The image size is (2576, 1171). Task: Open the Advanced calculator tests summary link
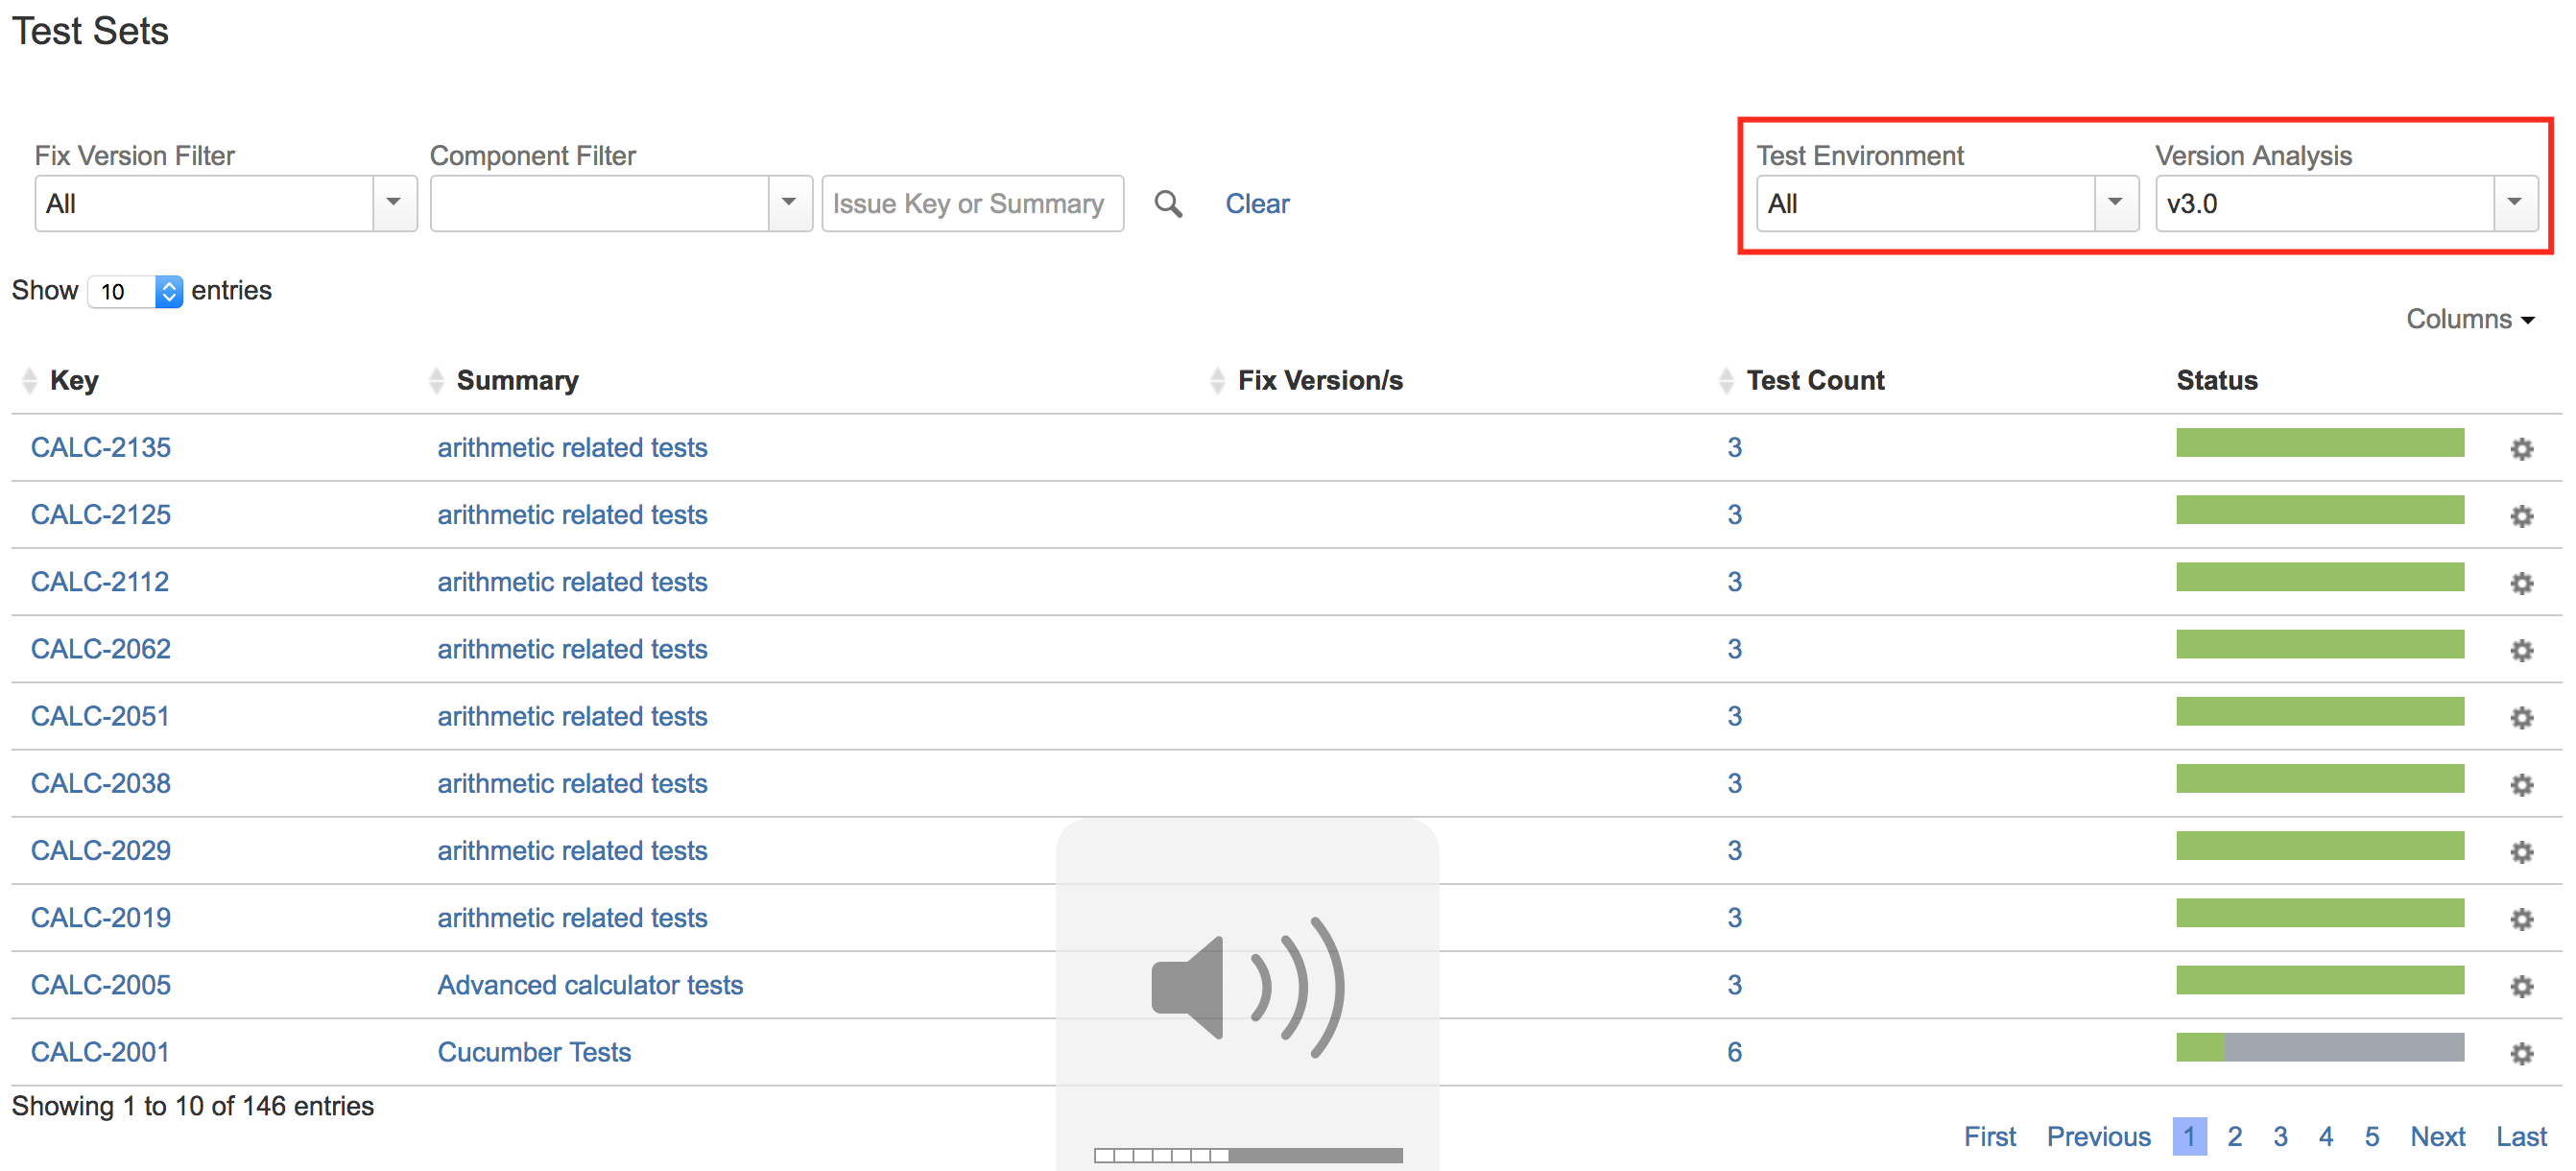[x=590, y=985]
